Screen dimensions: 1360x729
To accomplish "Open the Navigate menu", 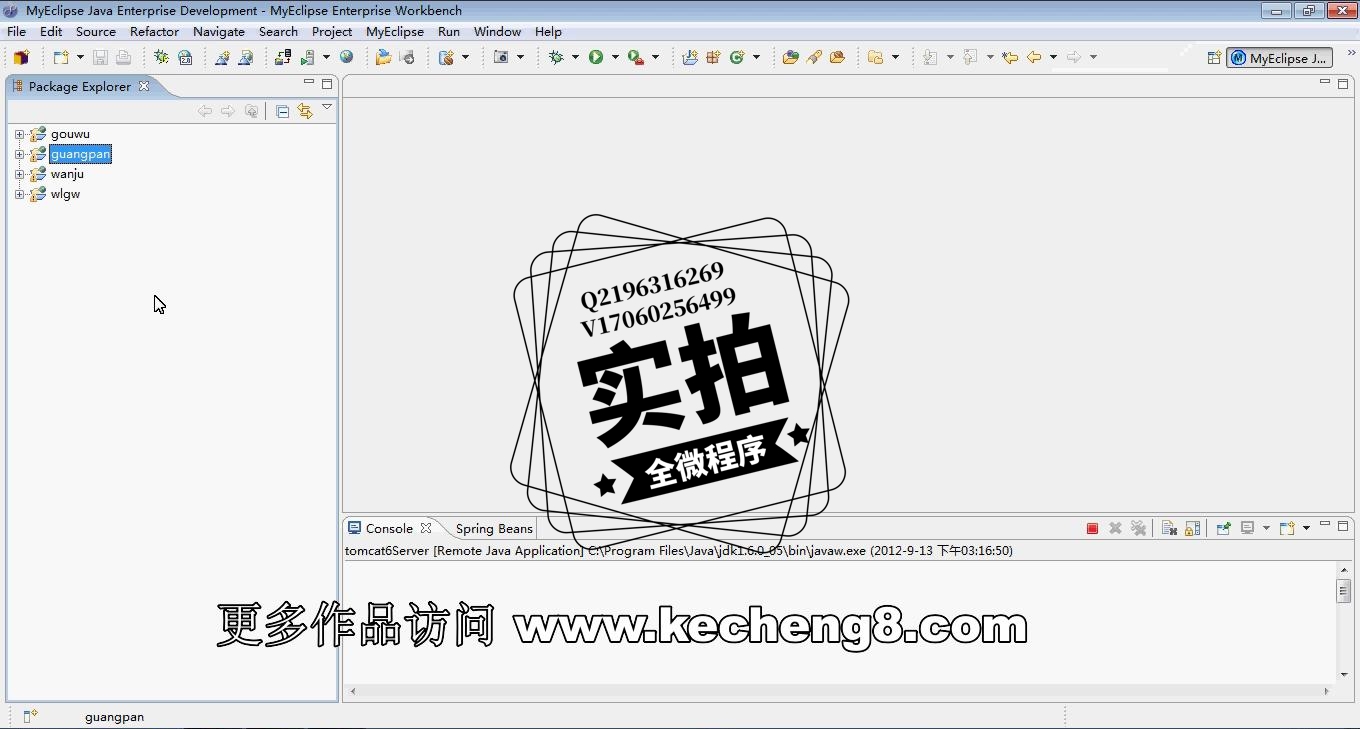I will tap(219, 31).
